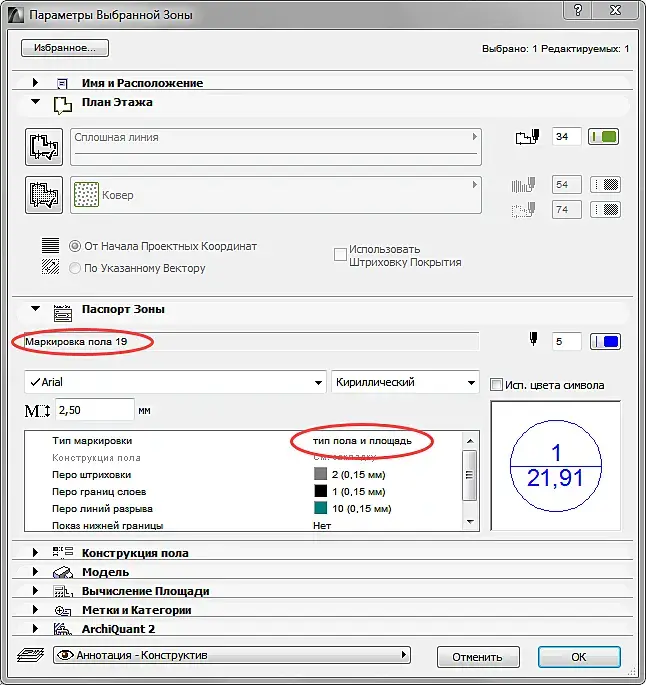Click the project origin hatch orientation icon
The width and height of the screenshot is (646, 685).
pyautogui.click(x=50, y=246)
